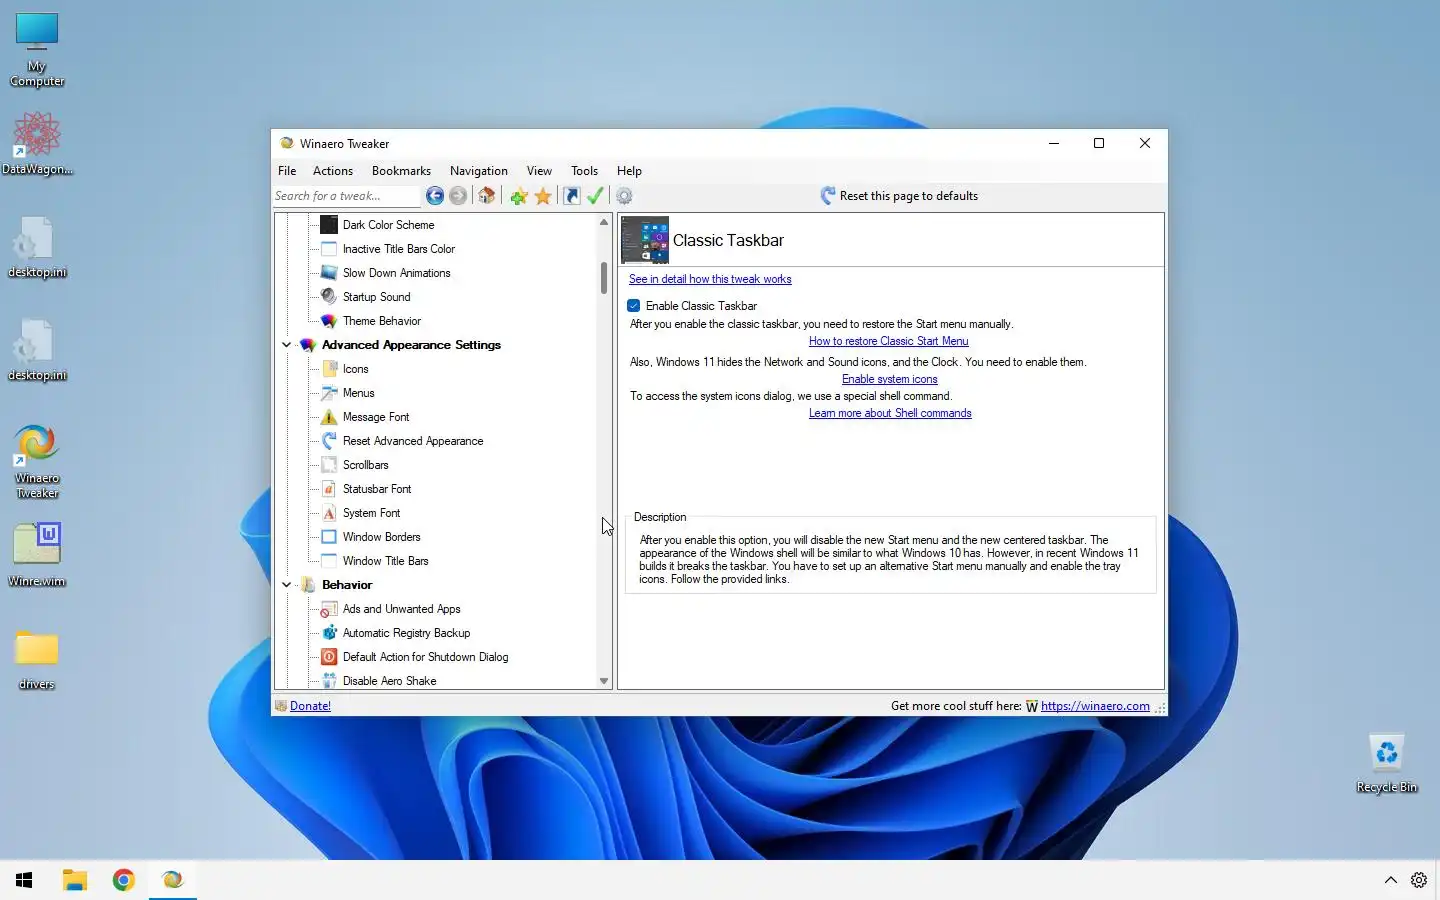
Task: Select the drivers folder on desktop
Action: click(x=37, y=660)
